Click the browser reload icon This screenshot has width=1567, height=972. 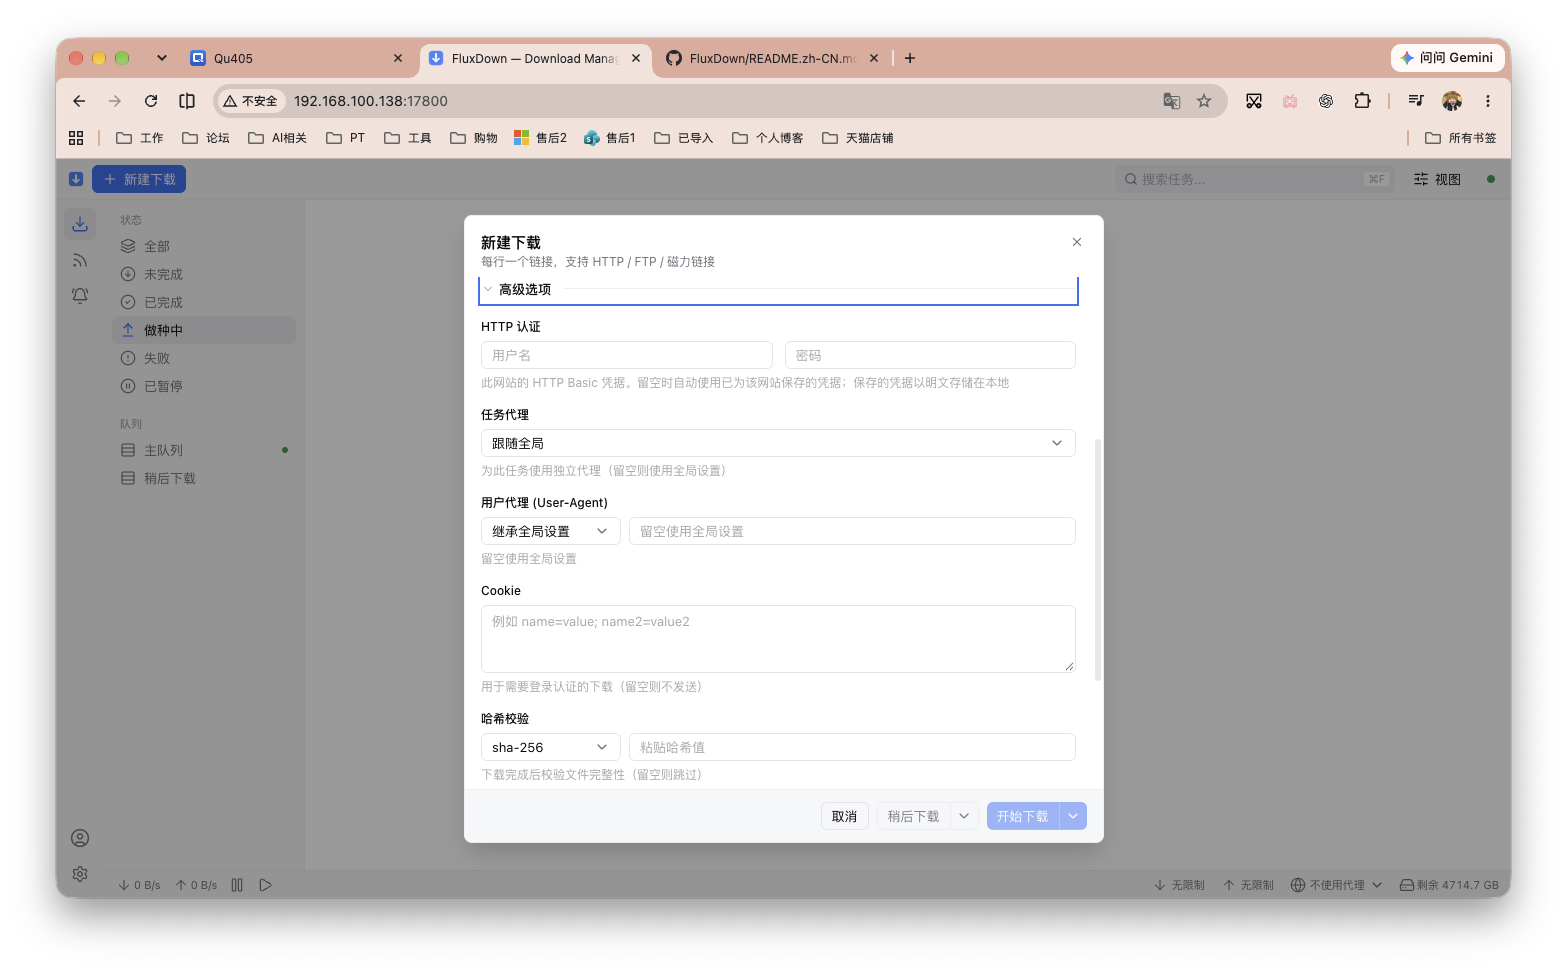coord(151,101)
